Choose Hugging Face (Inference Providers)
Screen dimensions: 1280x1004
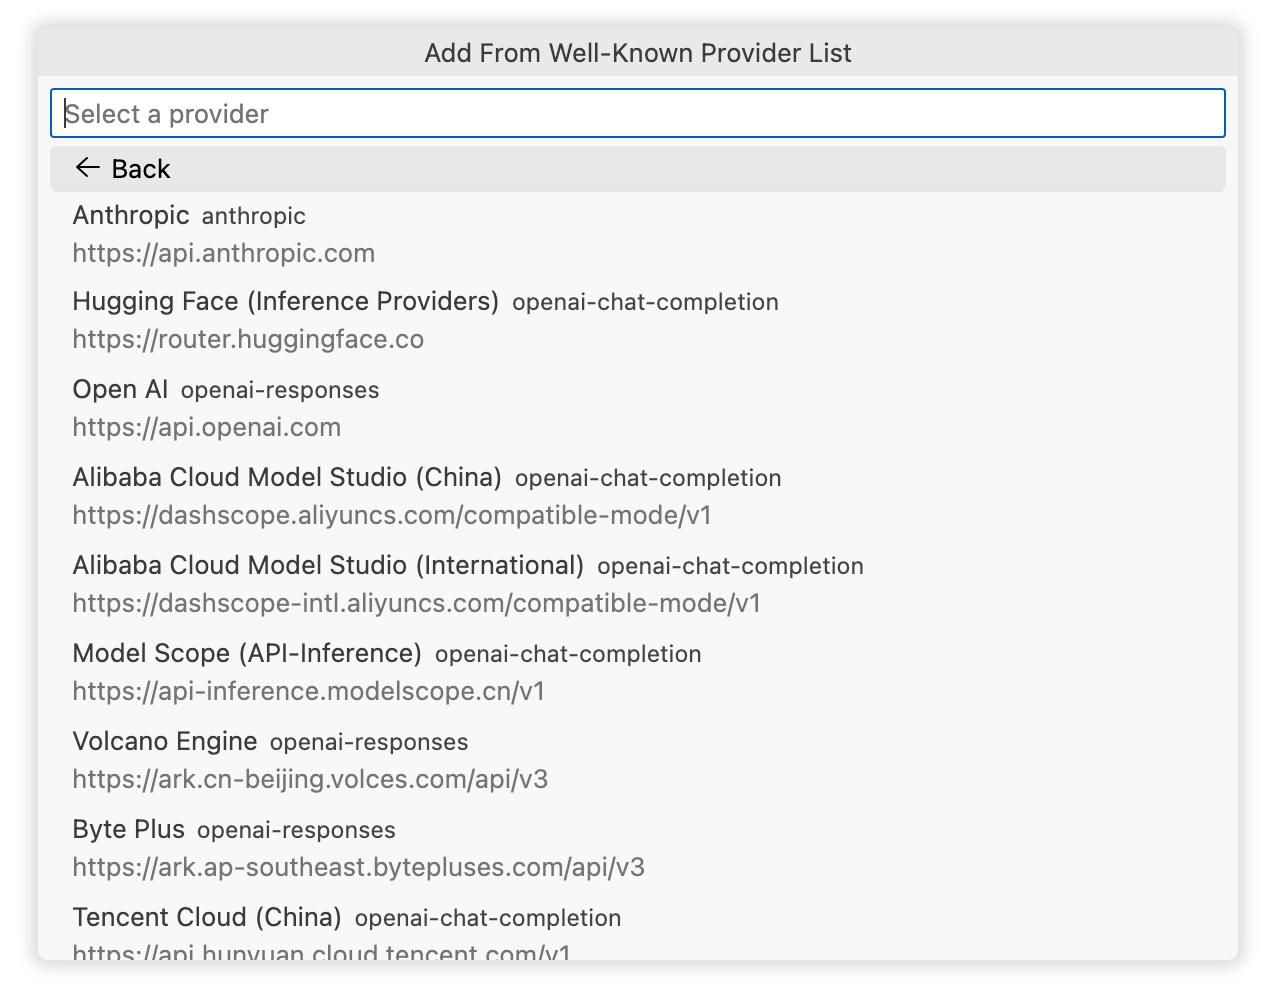point(638,321)
